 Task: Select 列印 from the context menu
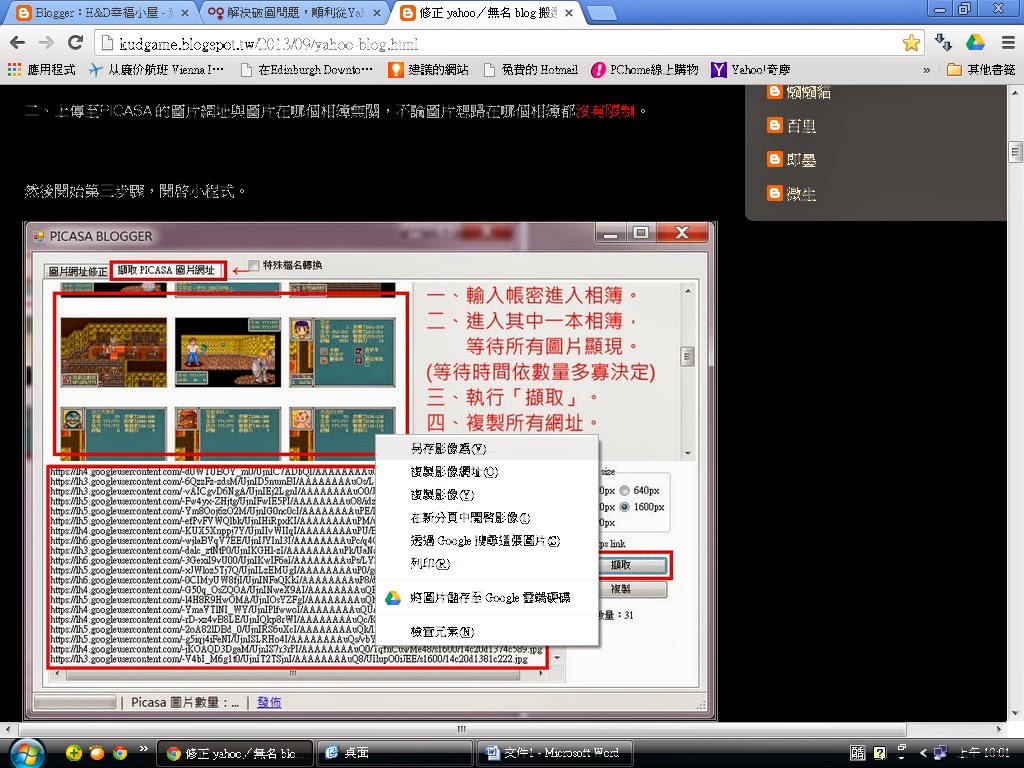[x=487, y=564]
